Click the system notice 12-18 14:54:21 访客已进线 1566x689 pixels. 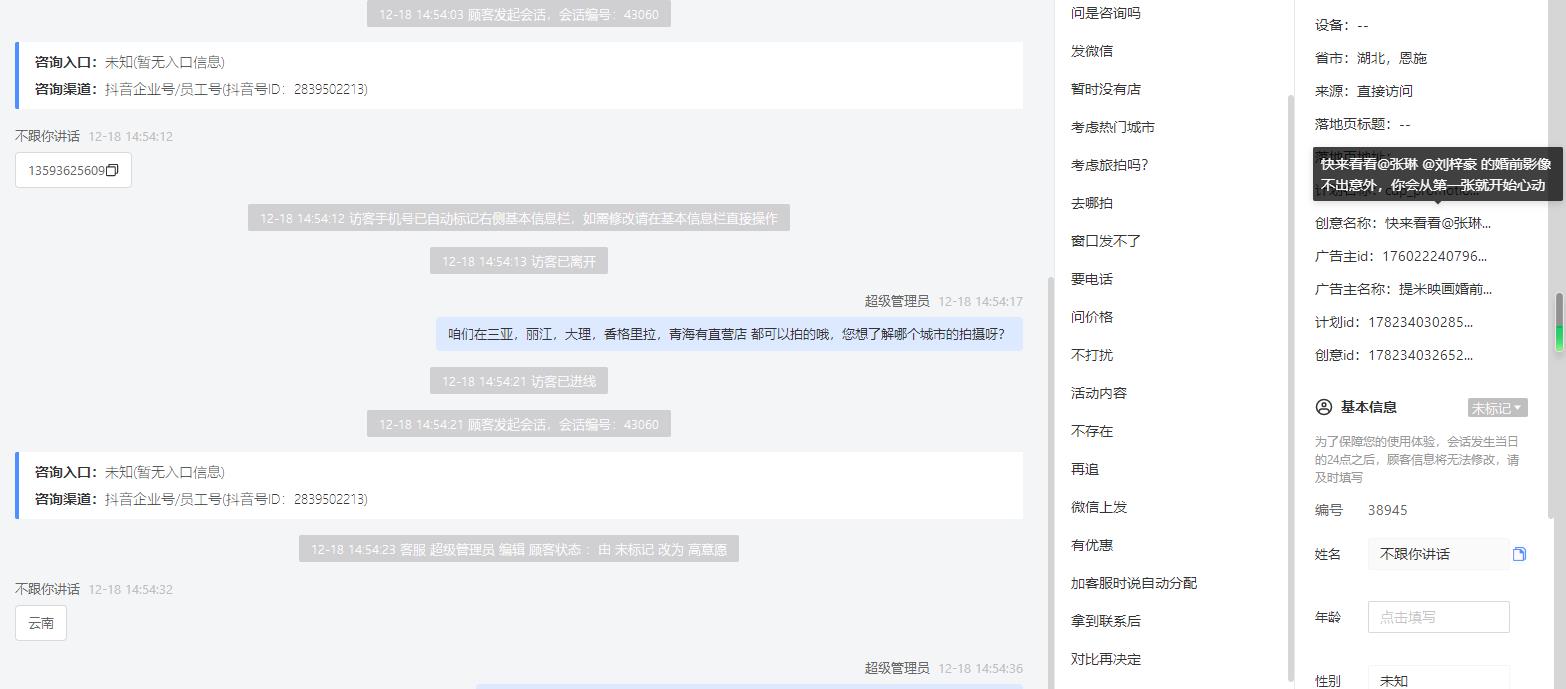[x=519, y=381]
